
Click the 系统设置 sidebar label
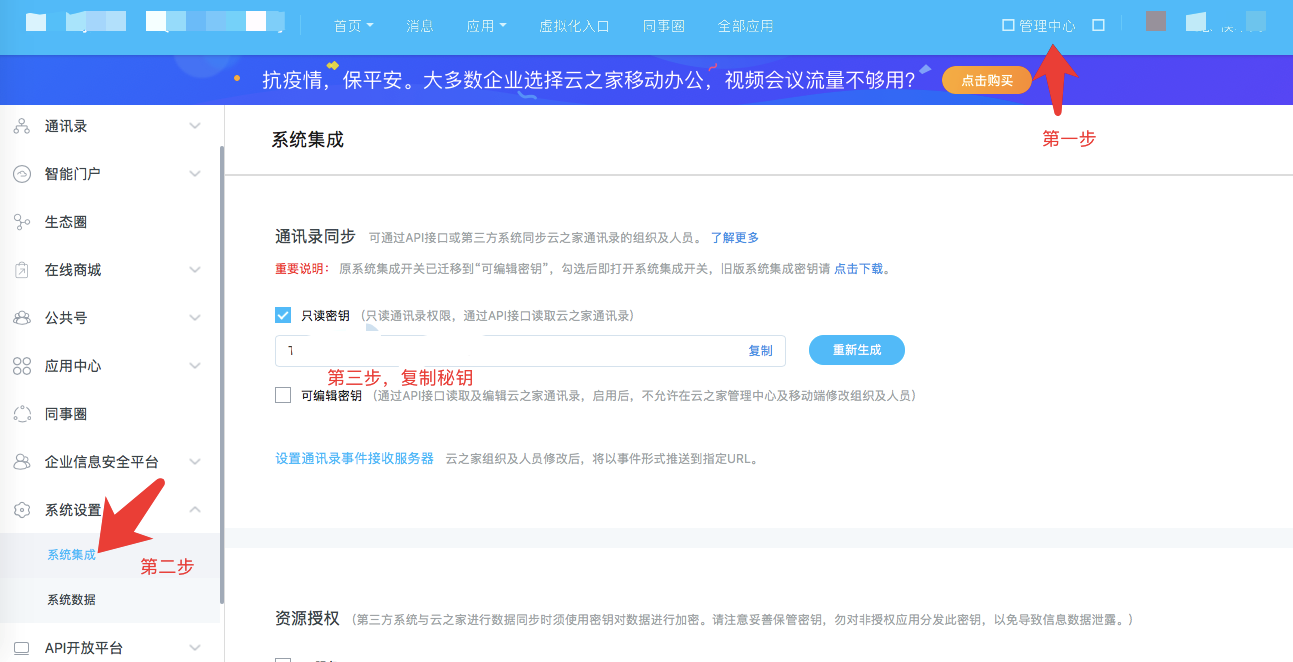tap(73, 510)
